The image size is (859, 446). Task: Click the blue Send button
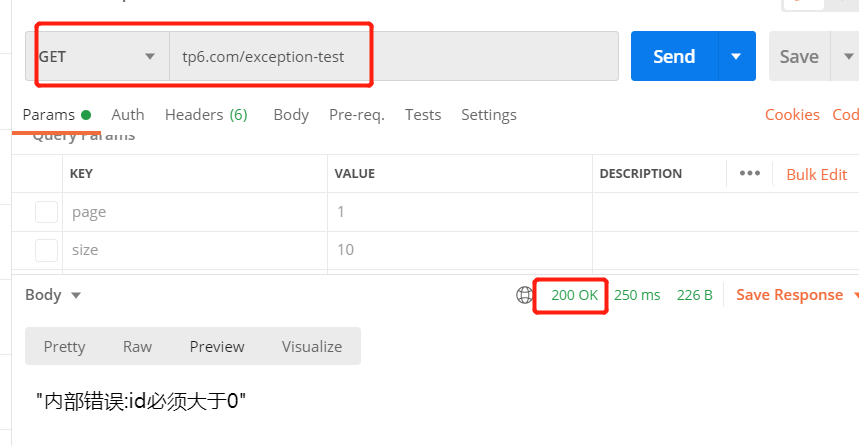(x=674, y=56)
